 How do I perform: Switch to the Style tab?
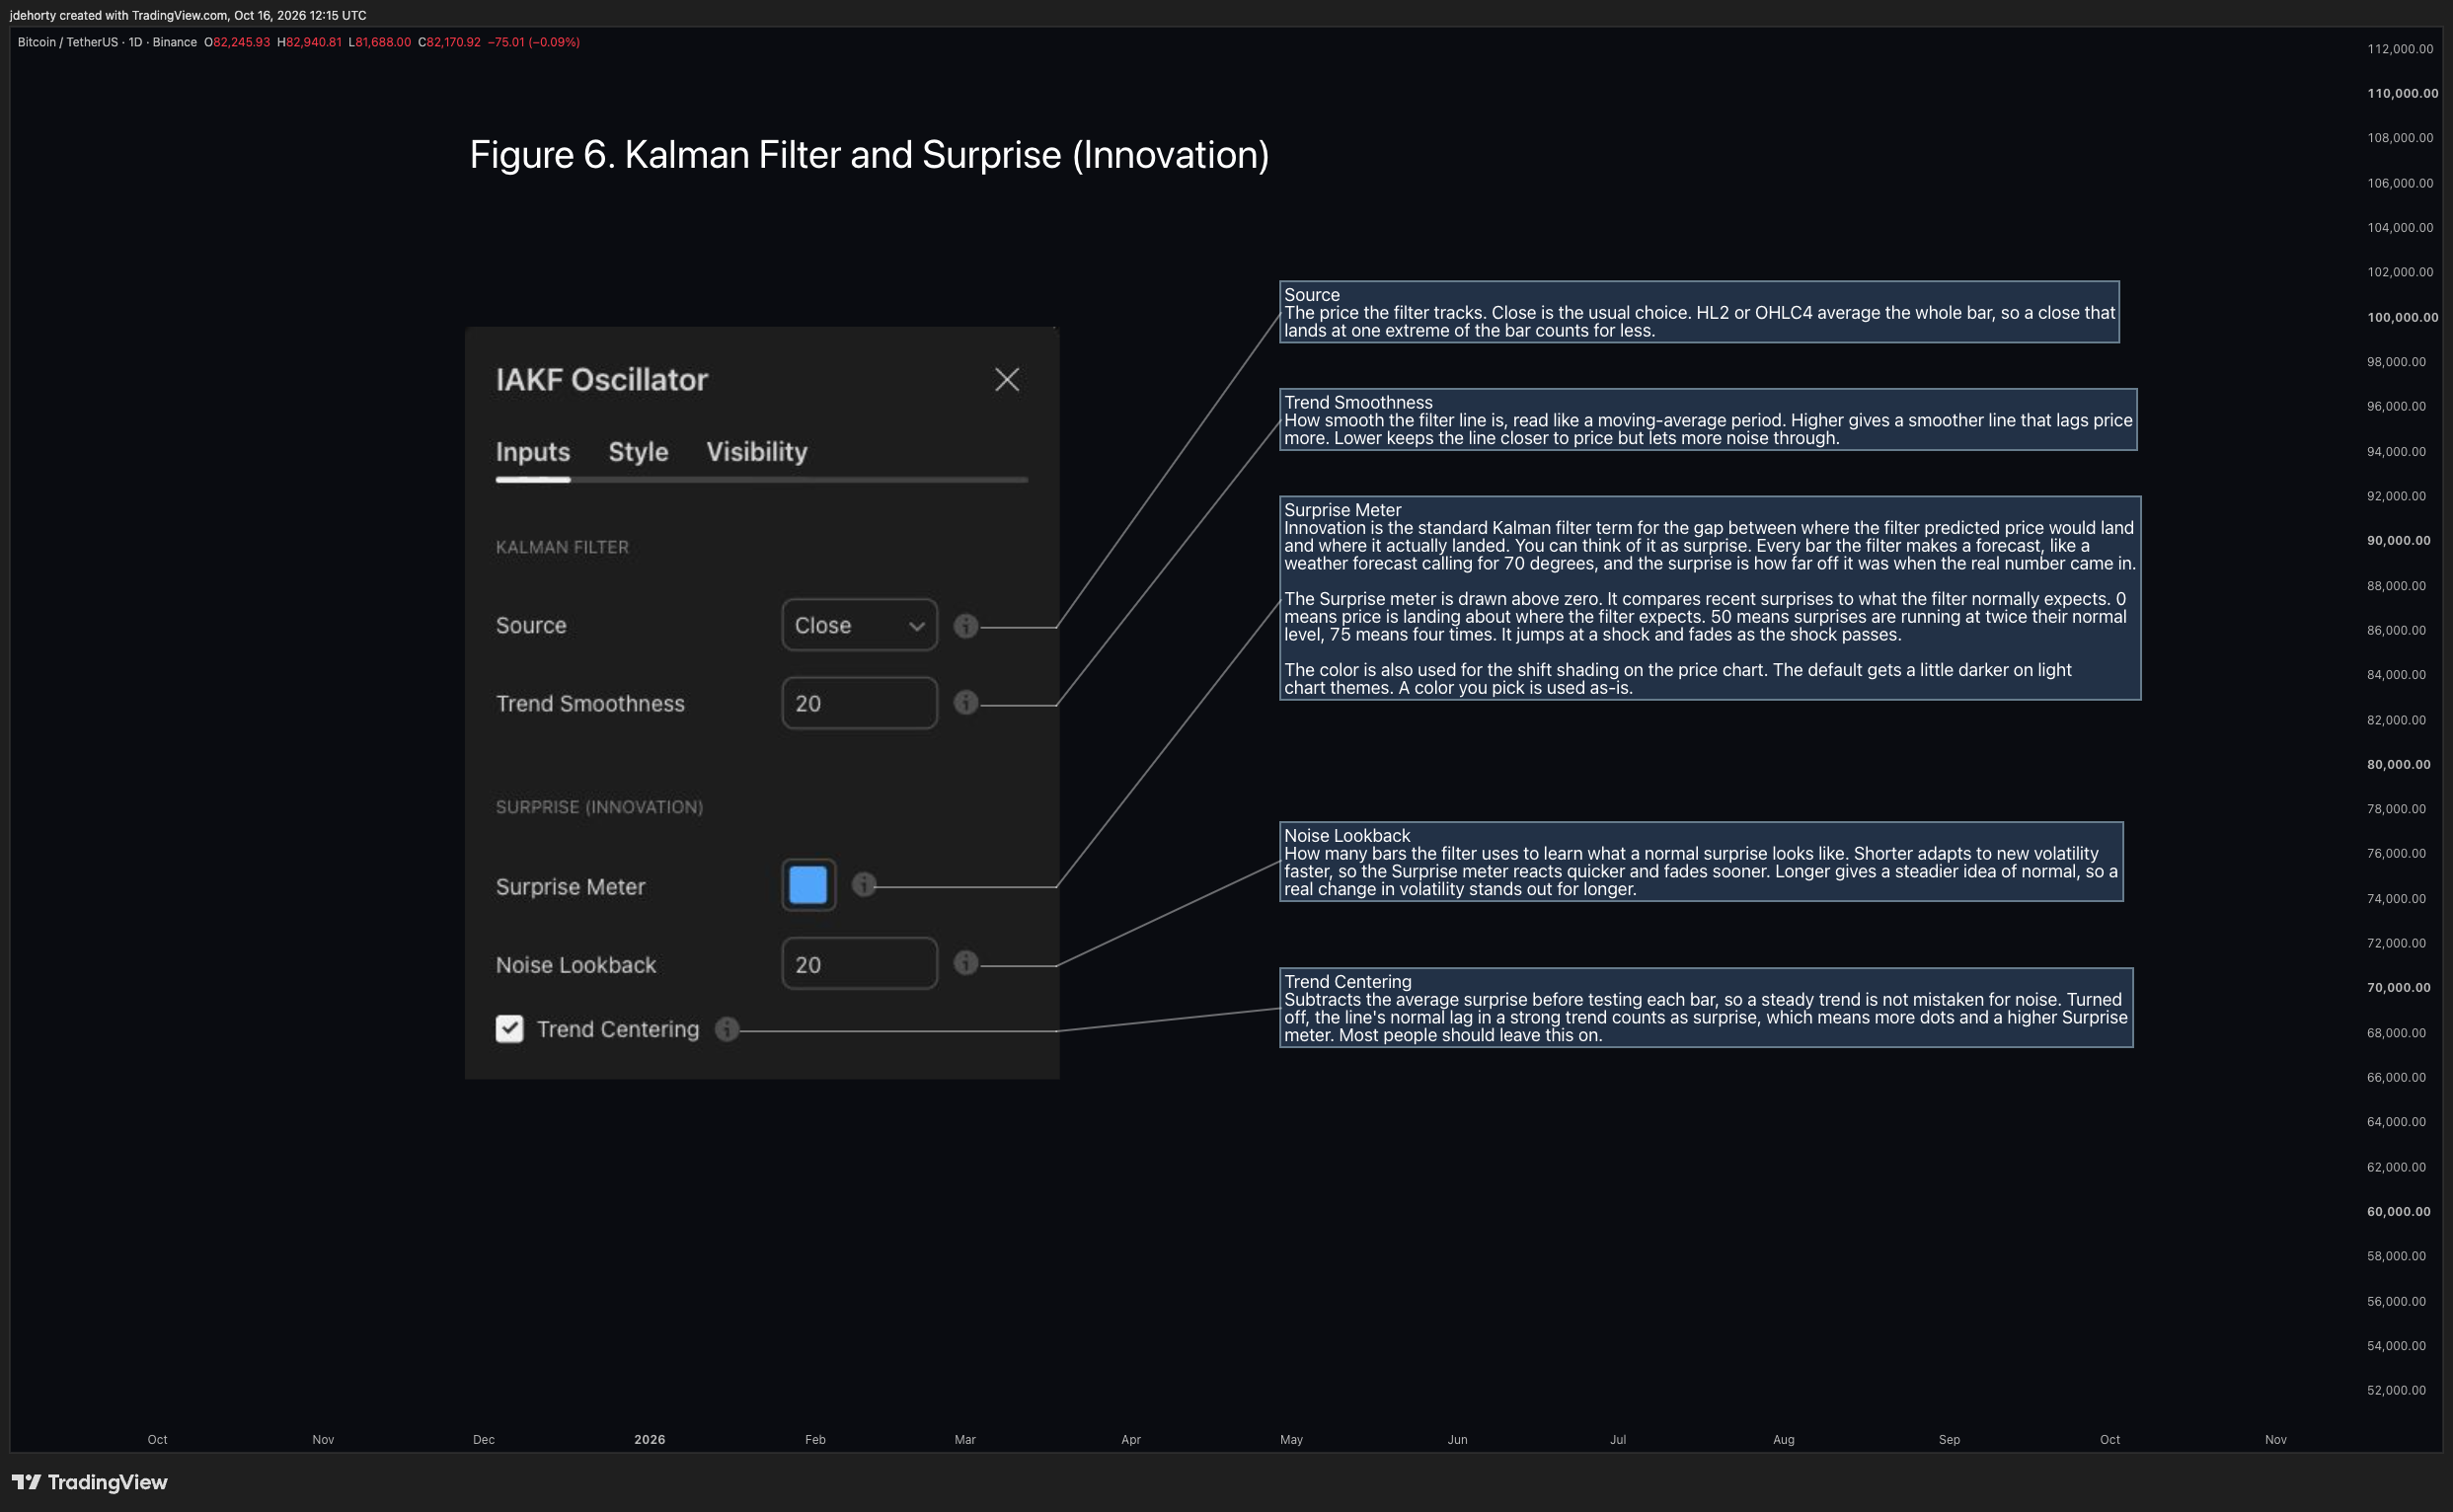(638, 452)
